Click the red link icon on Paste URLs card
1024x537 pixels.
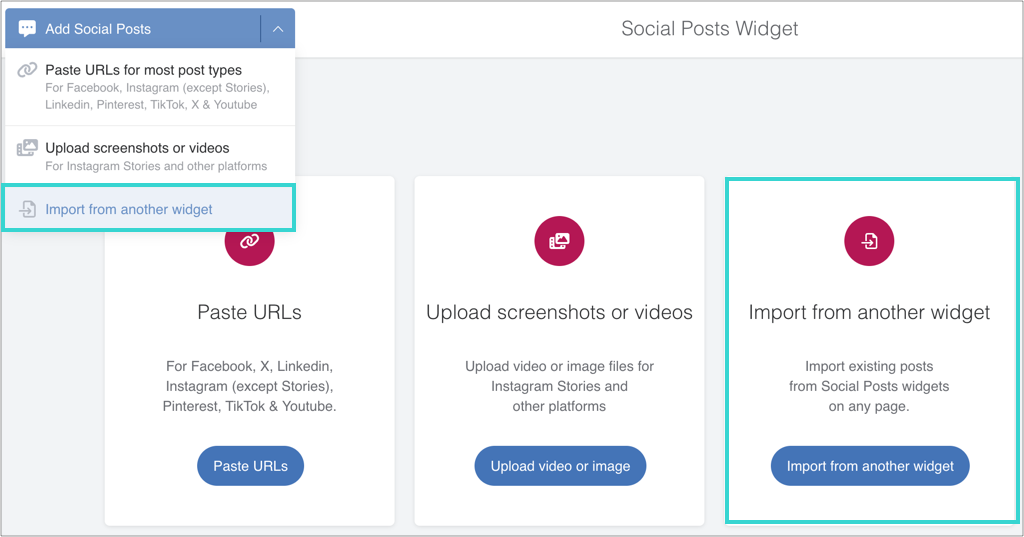249,241
